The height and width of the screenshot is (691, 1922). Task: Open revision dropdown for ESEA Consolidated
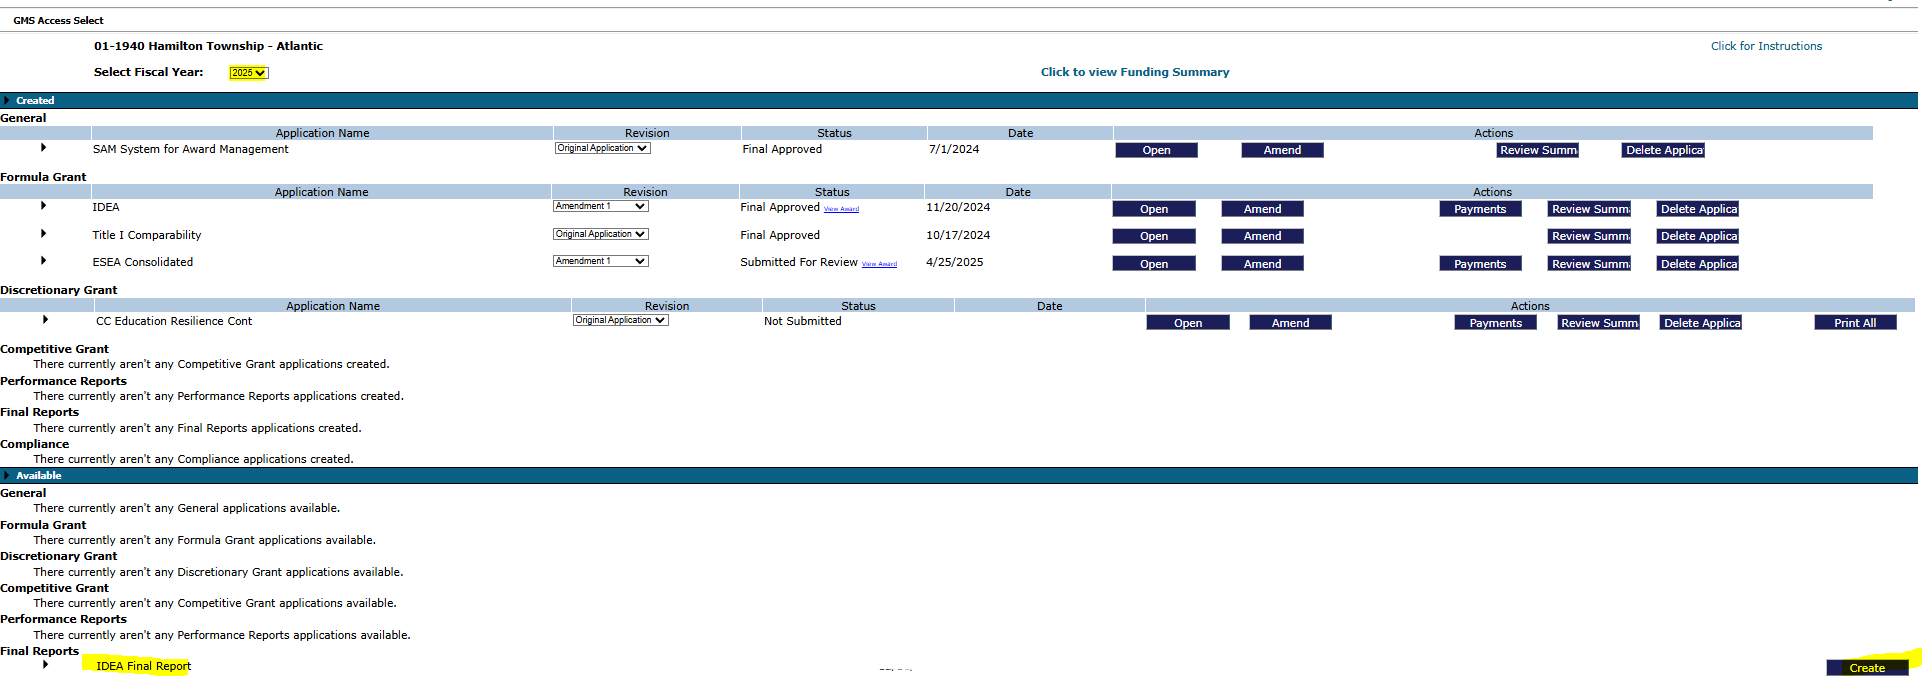600,261
